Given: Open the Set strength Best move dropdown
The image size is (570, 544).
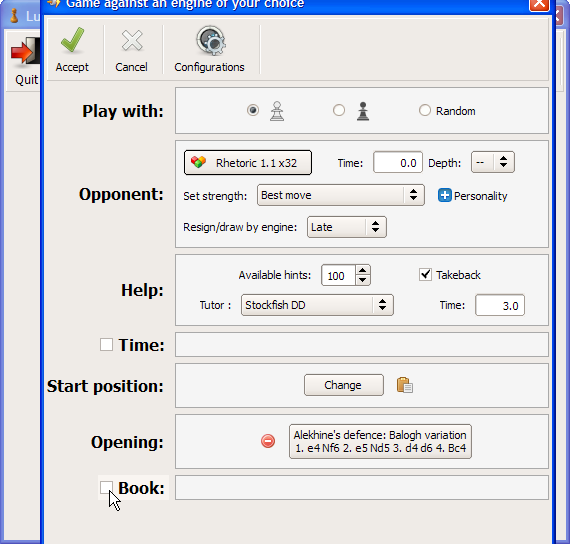Looking at the screenshot, I should [341, 195].
